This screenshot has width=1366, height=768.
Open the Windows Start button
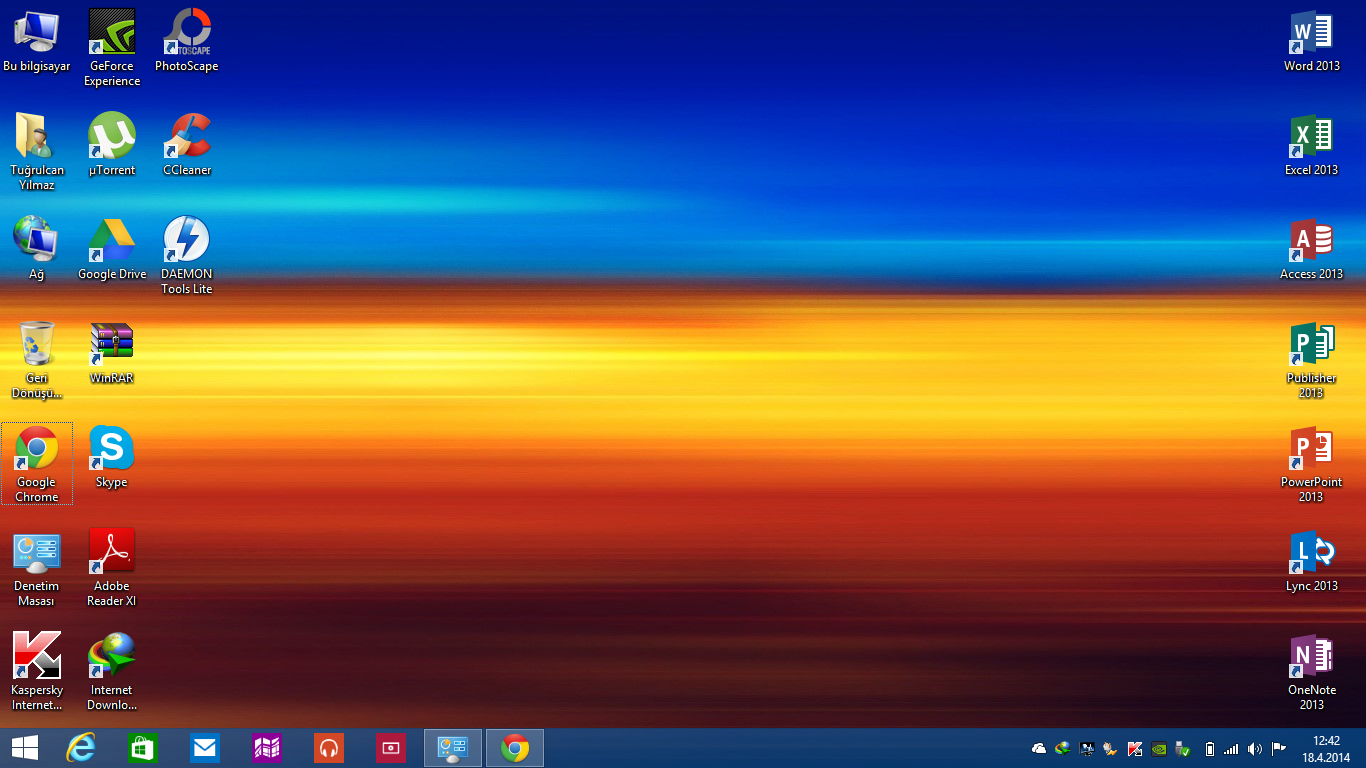coord(25,748)
